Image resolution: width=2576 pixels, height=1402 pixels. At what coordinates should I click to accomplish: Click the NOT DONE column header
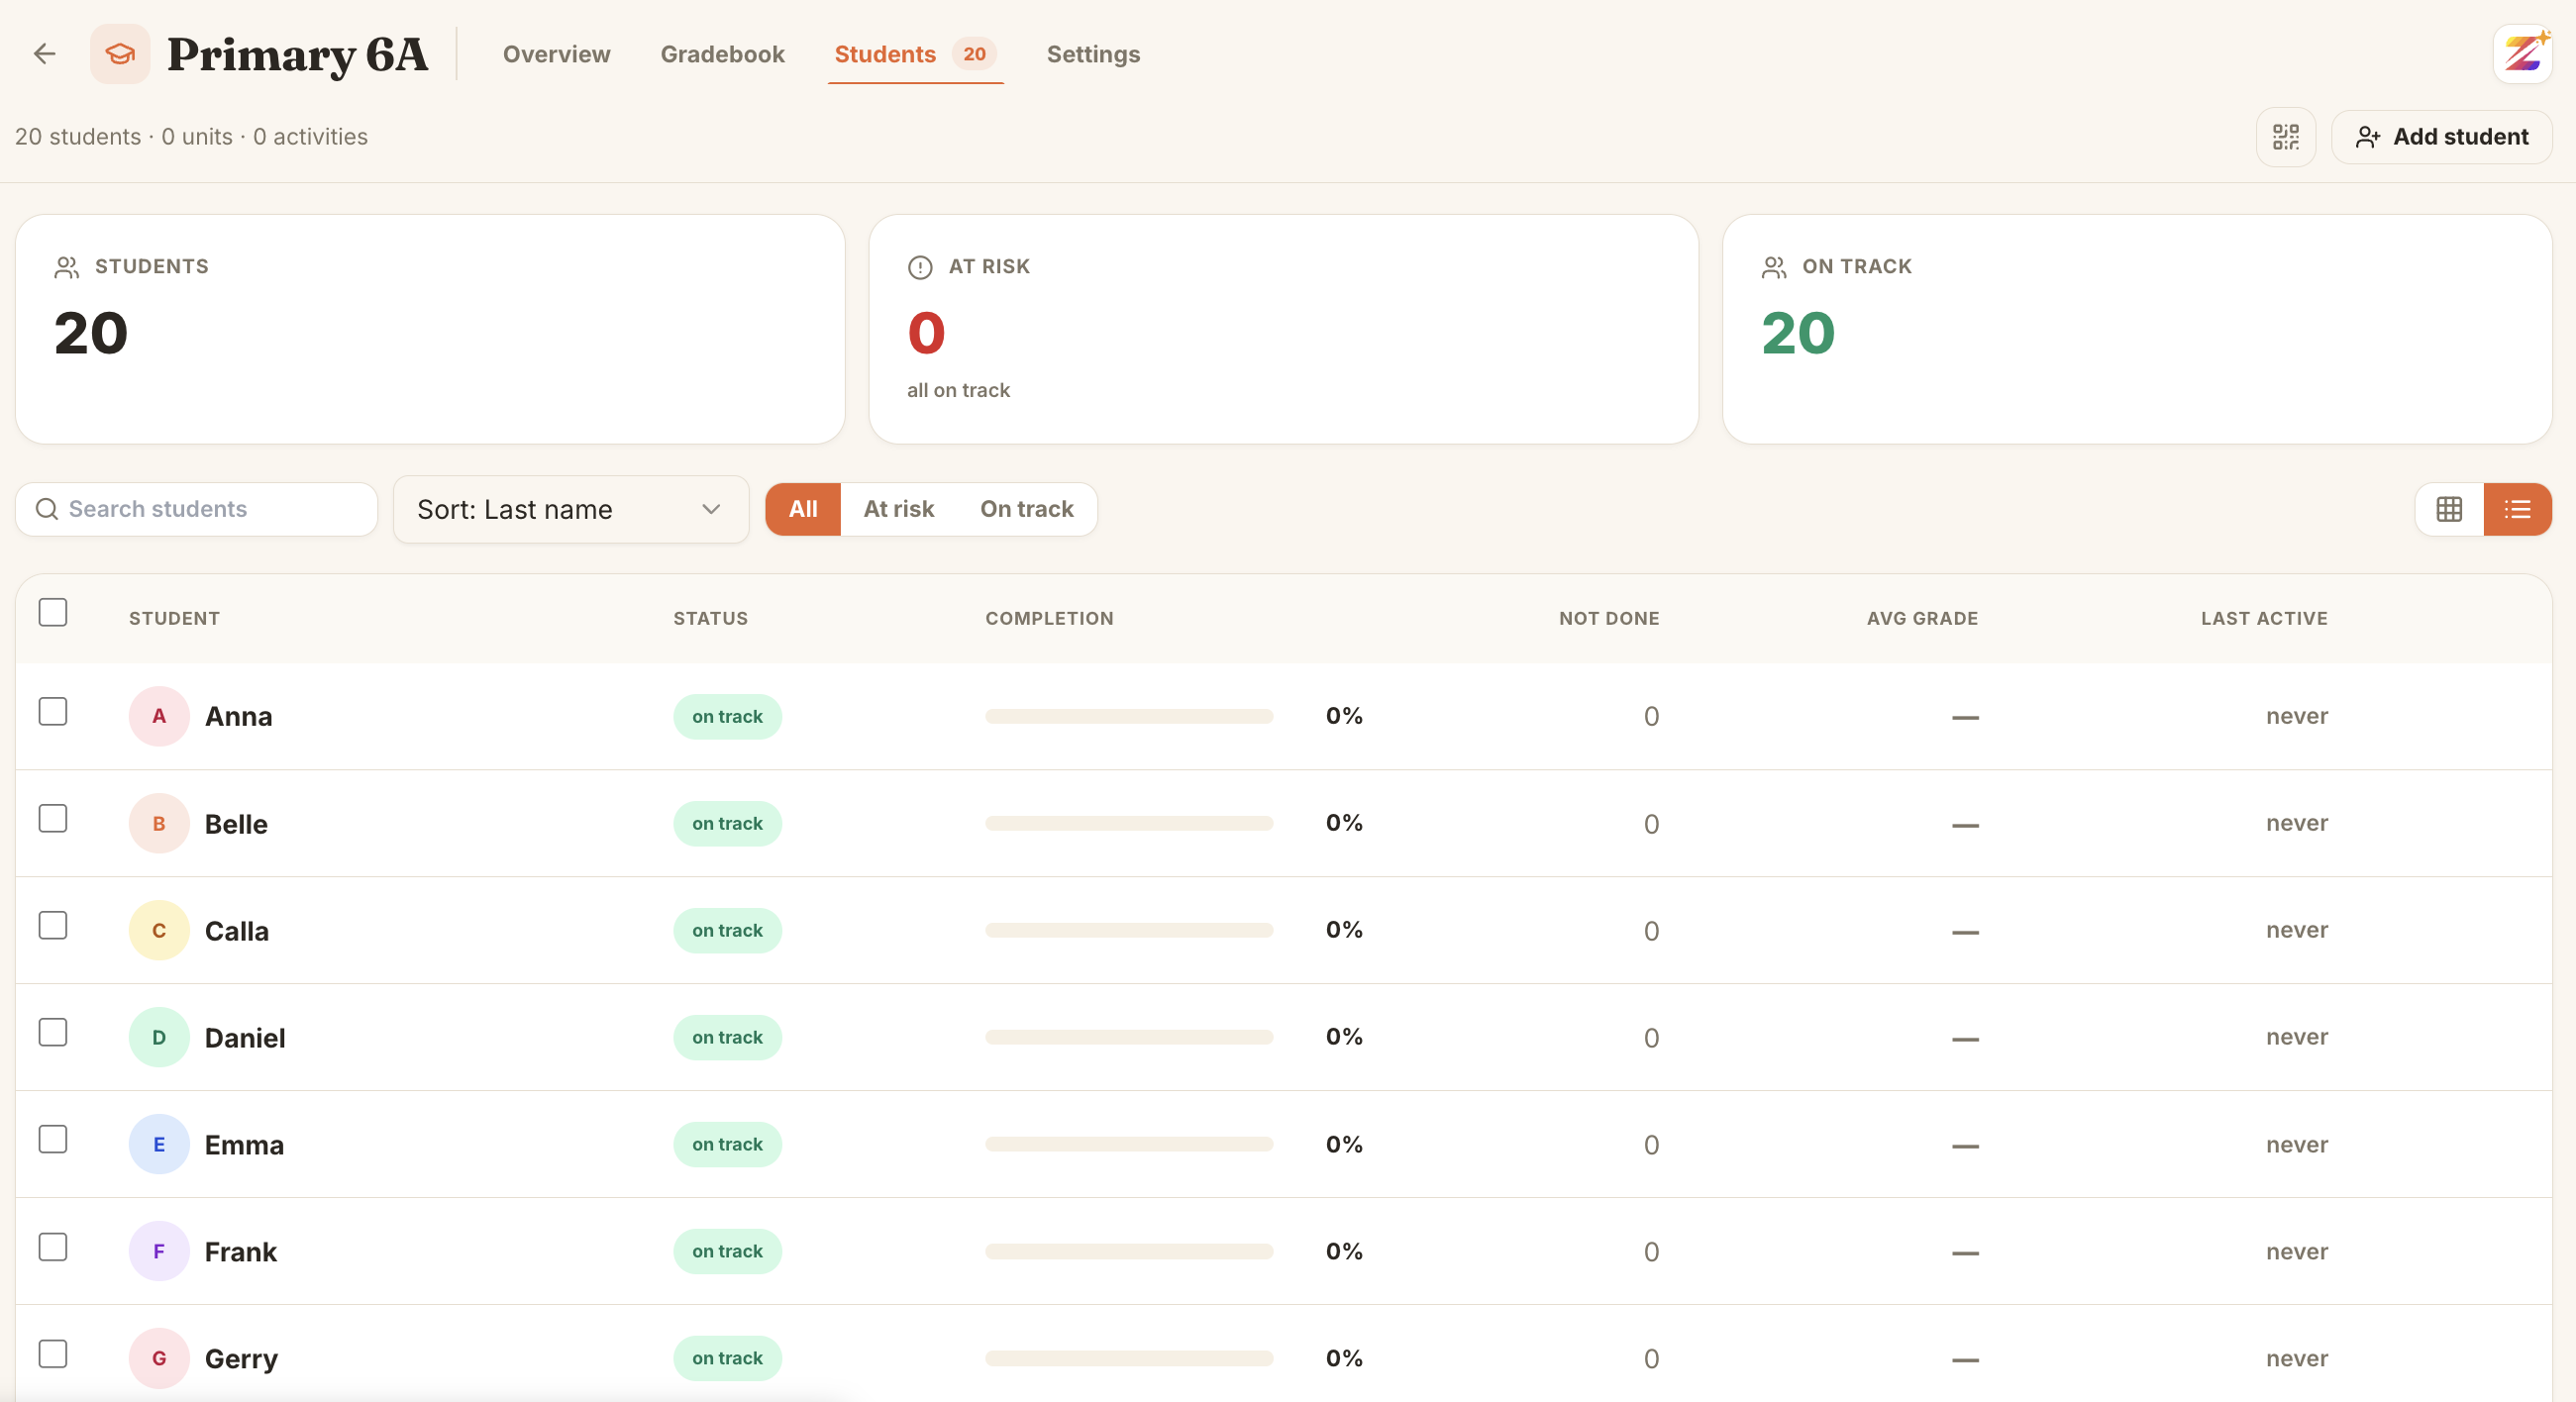[x=1609, y=618]
